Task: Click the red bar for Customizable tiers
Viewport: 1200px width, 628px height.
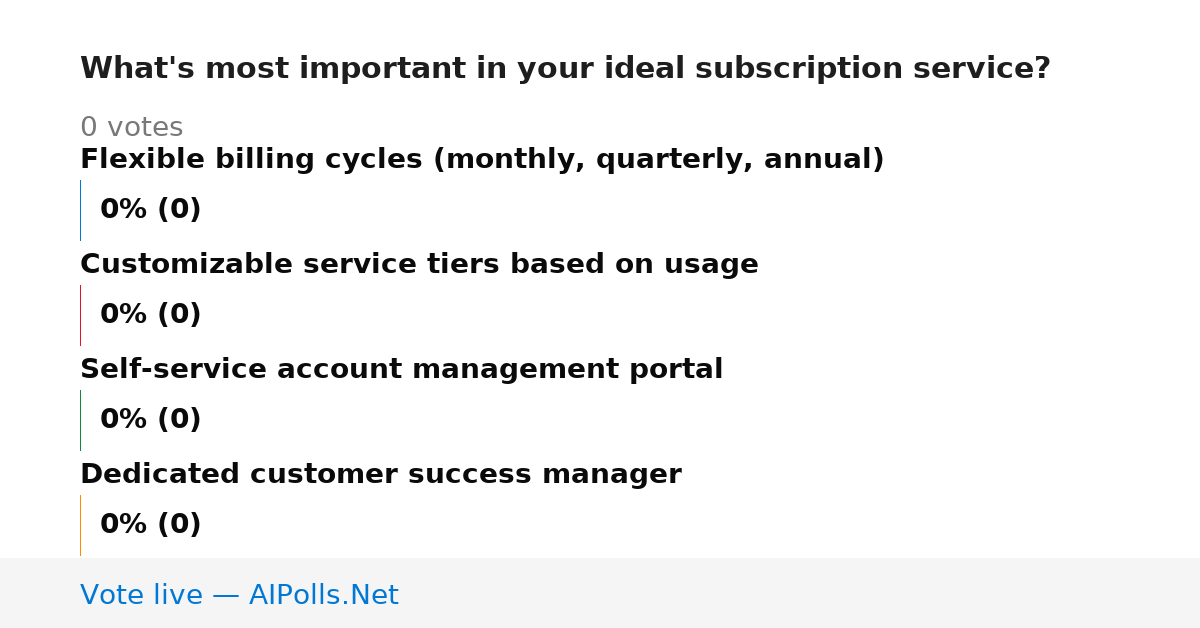Action: 80,315
